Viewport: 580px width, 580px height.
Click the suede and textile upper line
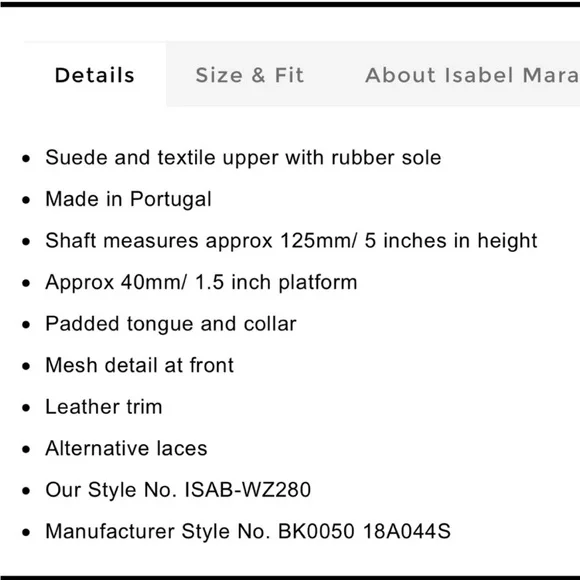coord(243,158)
